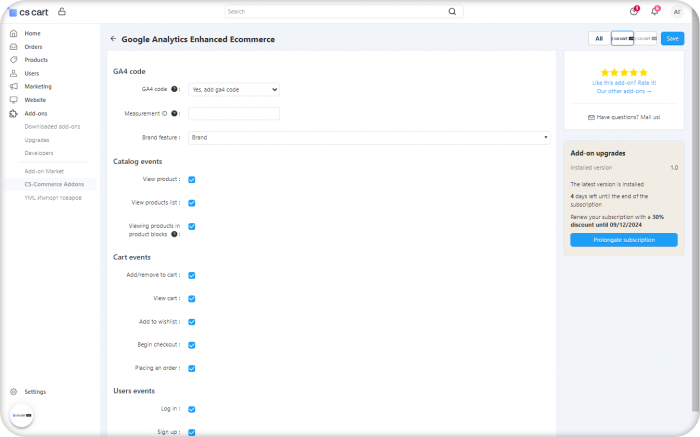
Task: Toggle the Sign up checkbox
Action: [192, 432]
